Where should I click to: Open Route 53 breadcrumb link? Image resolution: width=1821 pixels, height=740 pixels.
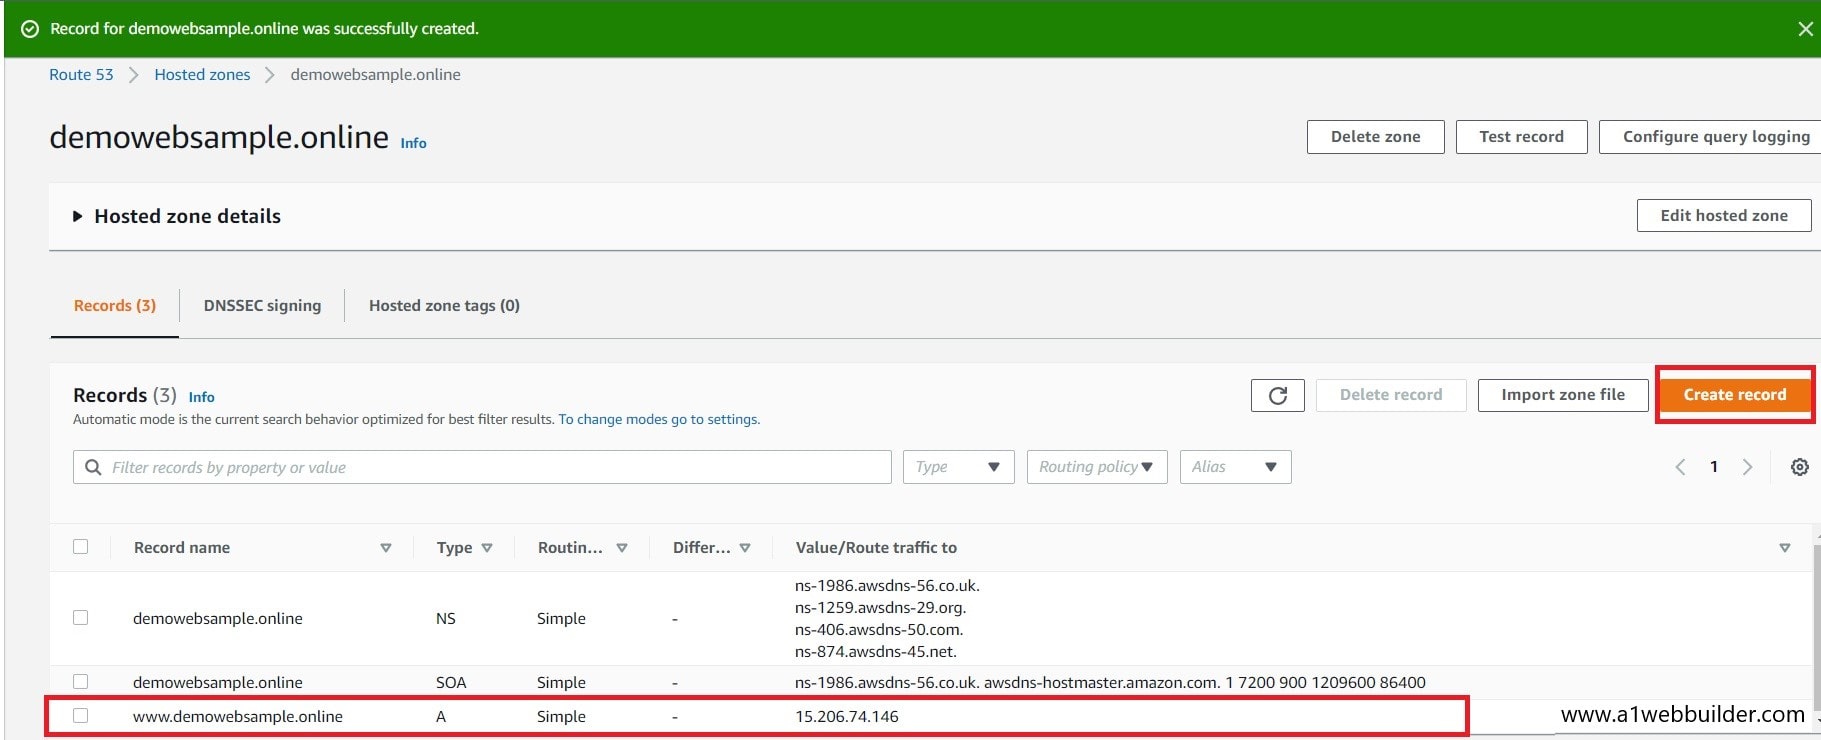pyautogui.click(x=81, y=75)
